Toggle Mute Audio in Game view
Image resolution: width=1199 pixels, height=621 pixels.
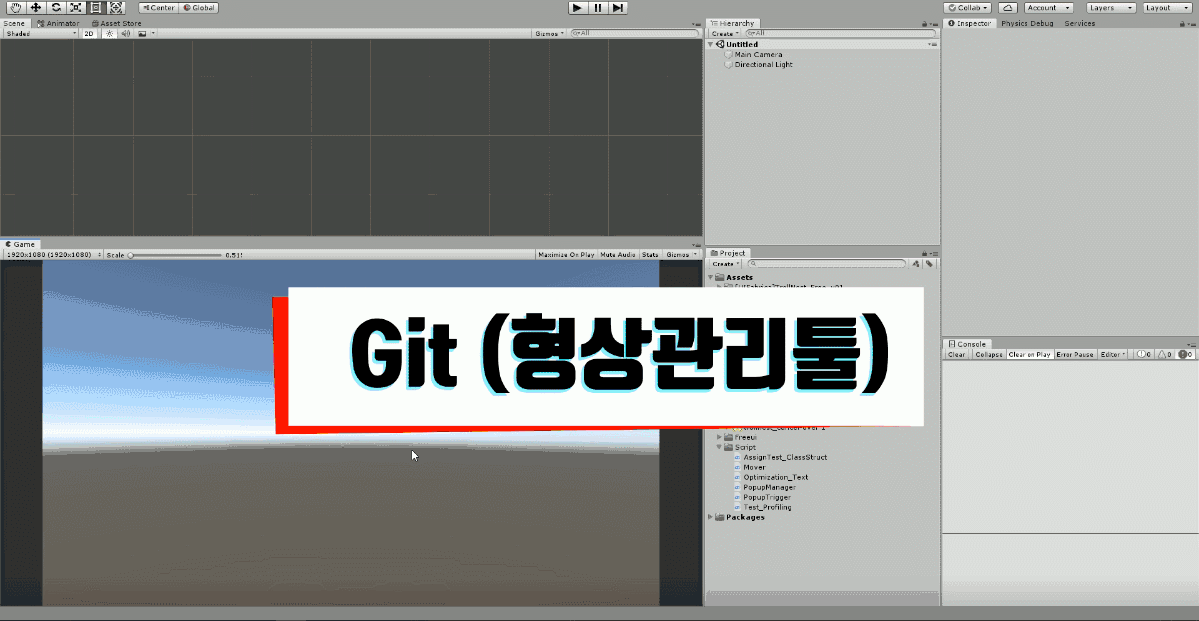[x=618, y=255]
